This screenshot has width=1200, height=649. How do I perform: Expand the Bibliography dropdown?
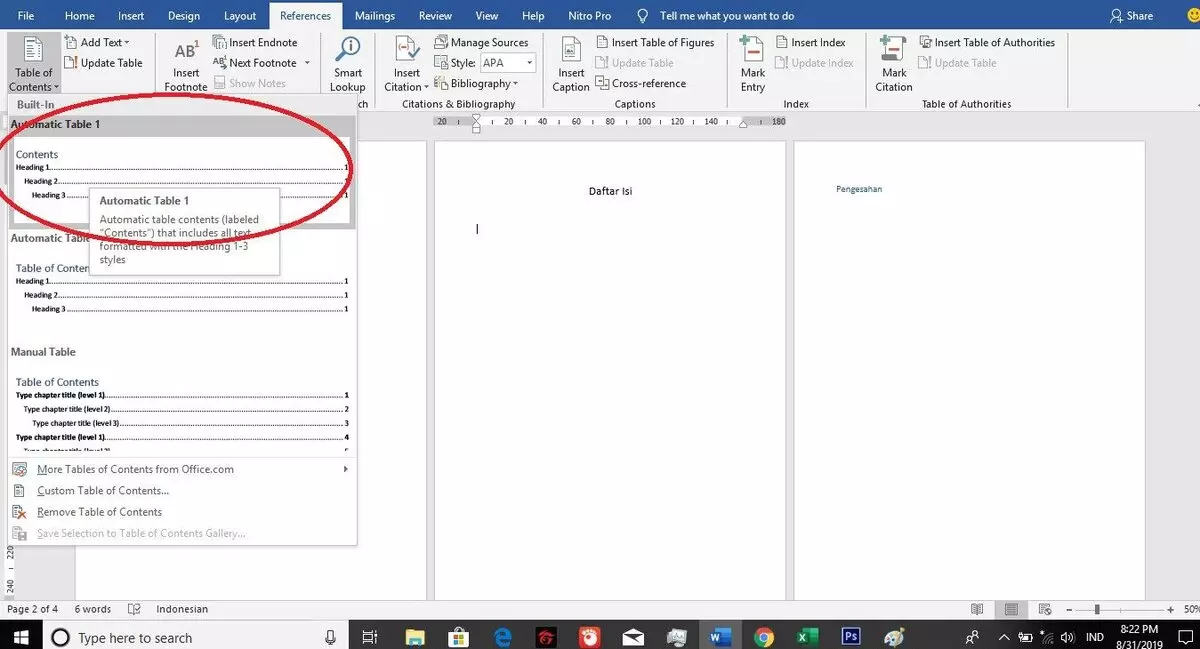(484, 84)
